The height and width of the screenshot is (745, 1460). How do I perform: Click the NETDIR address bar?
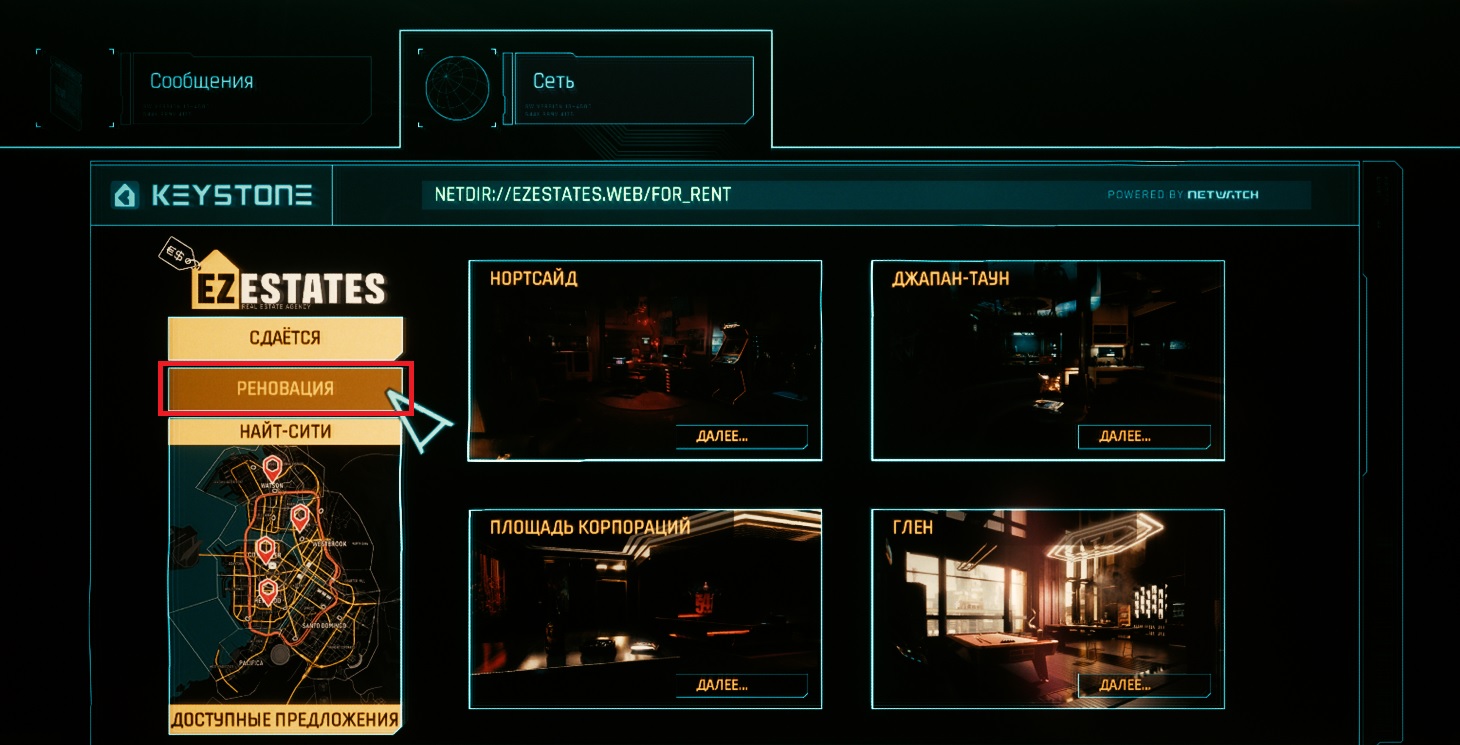[x=866, y=194]
